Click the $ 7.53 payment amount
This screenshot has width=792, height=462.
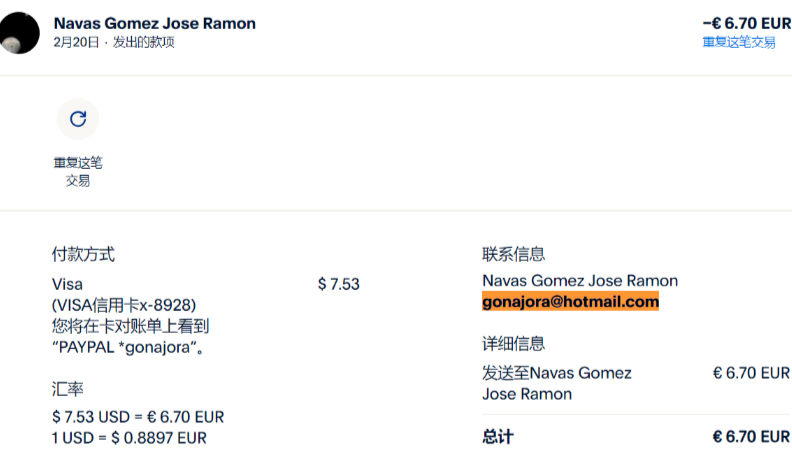pos(338,284)
